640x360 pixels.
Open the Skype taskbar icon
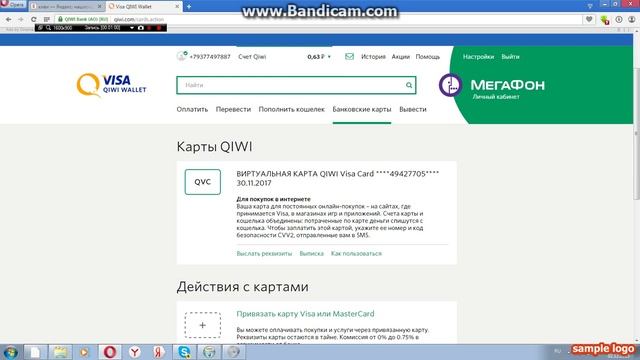tap(184, 352)
